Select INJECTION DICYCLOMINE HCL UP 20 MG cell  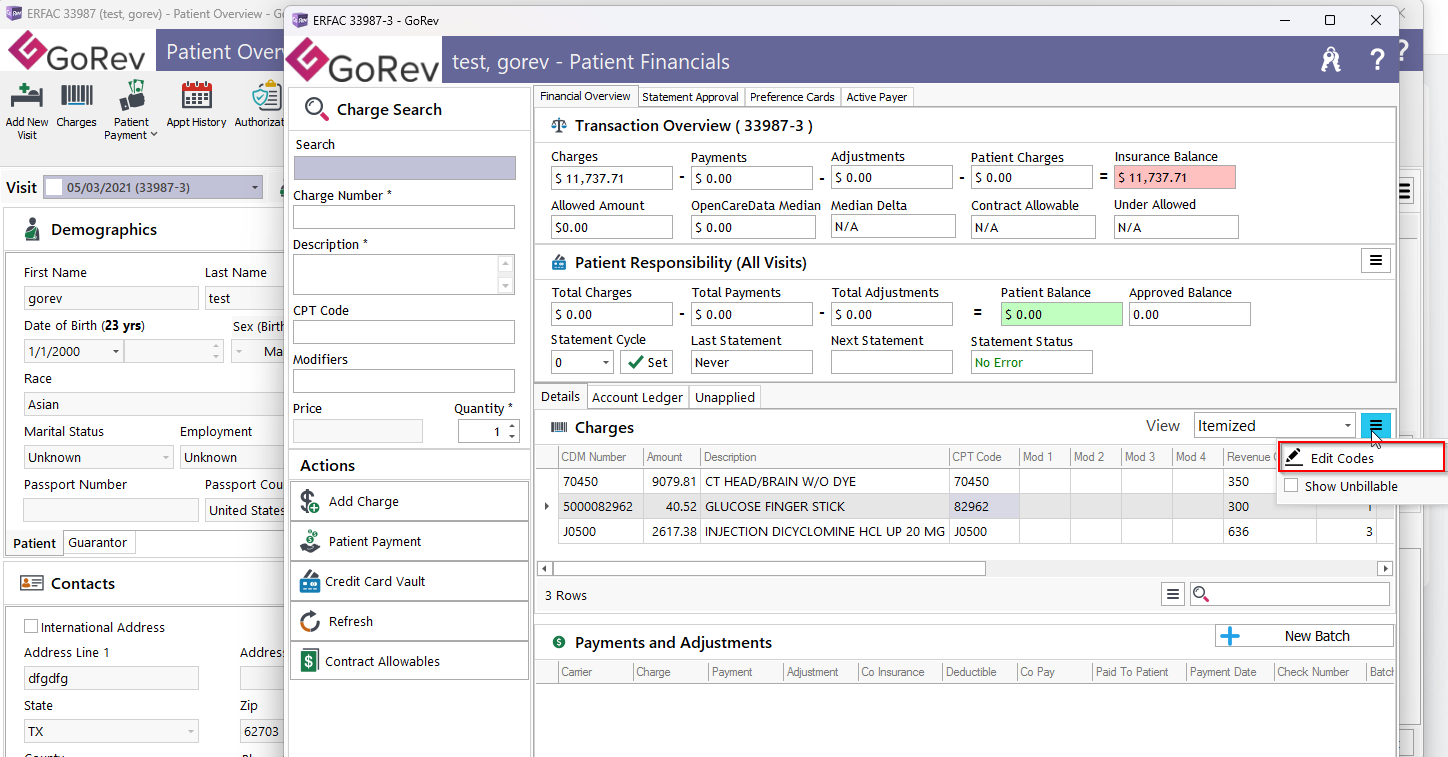click(x=825, y=532)
